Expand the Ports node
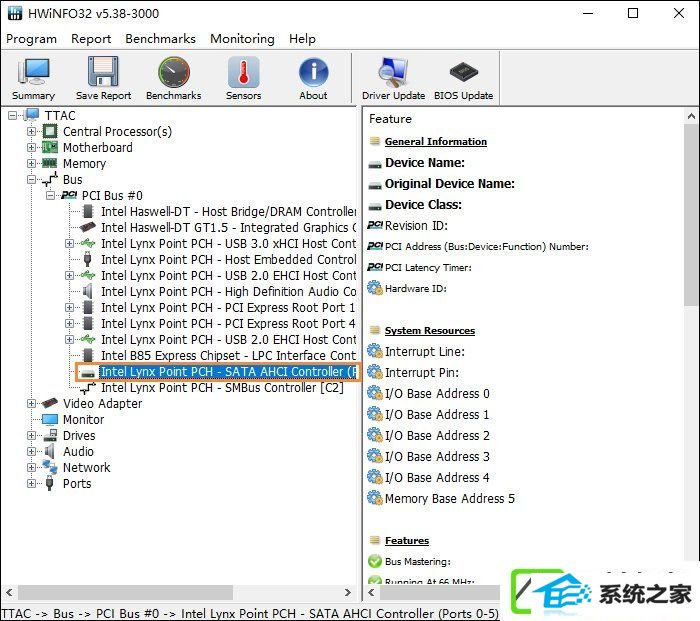This screenshot has height=621, width=700. (x=31, y=483)
